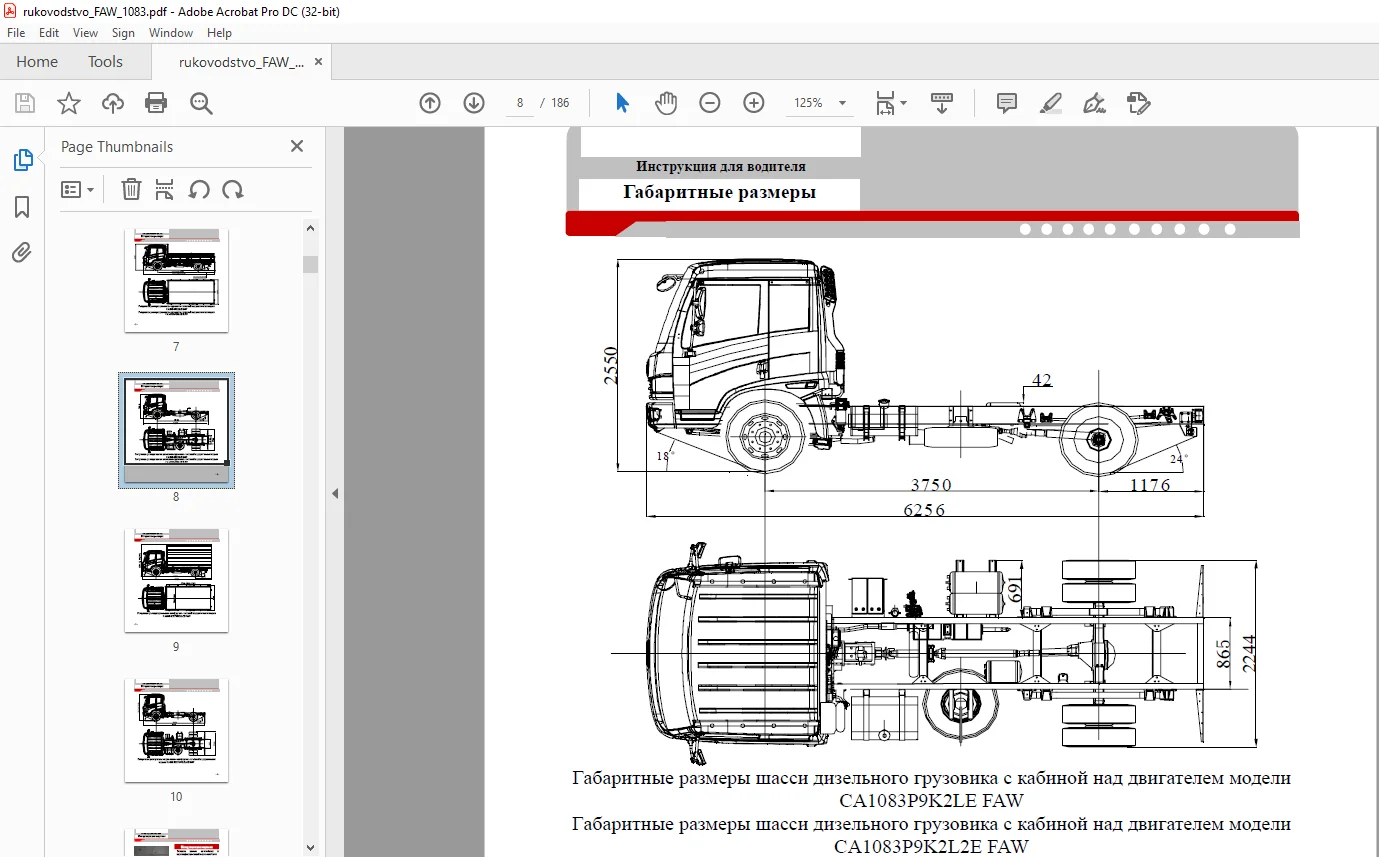This screenshot has height=857, width=1379.
Task: Zoom out with the minus icon
Action: pyautogui.click(x=710, y=103)
